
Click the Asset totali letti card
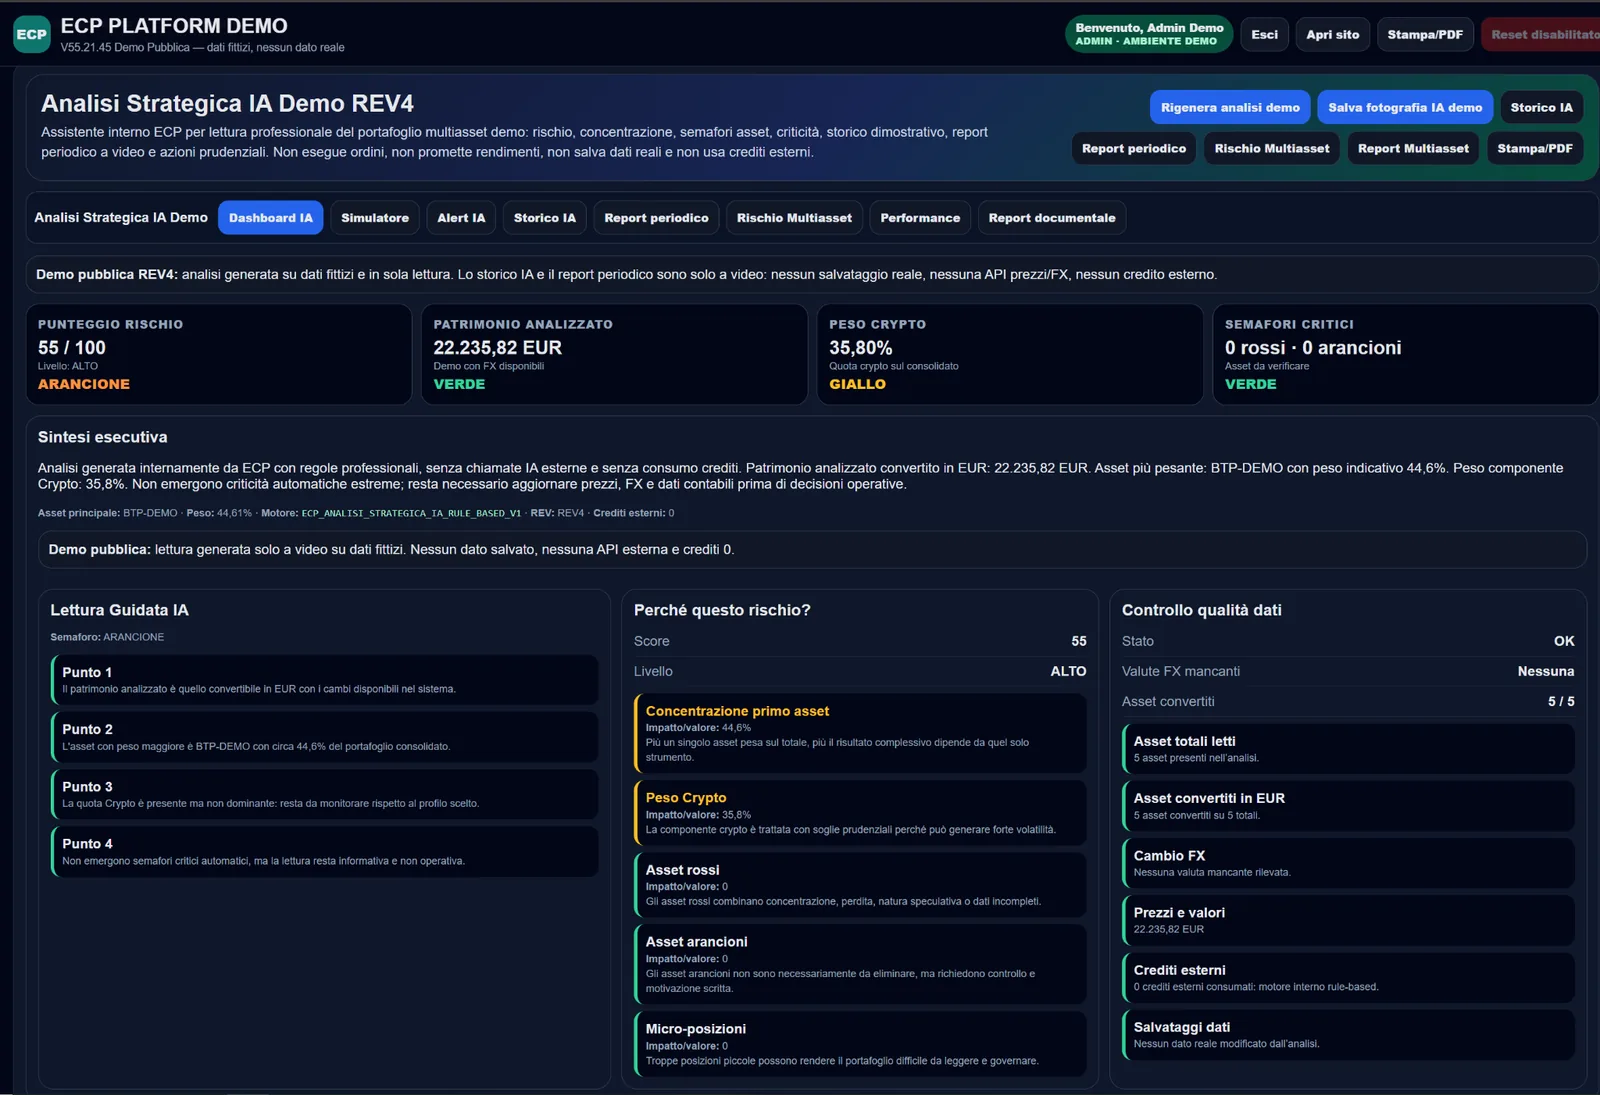1348,749
